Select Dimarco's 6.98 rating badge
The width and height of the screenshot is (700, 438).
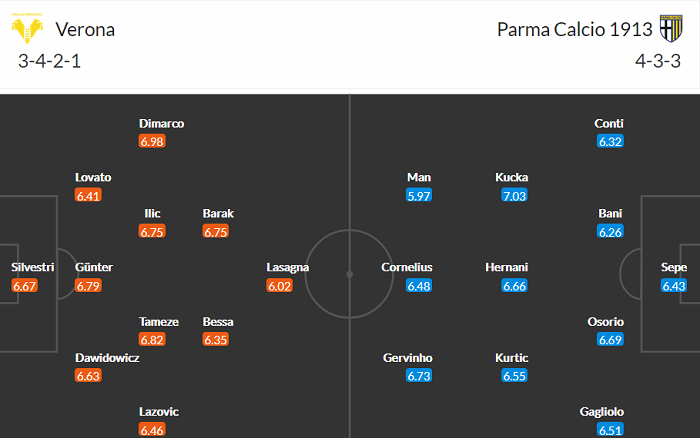[x=152, y=142]
